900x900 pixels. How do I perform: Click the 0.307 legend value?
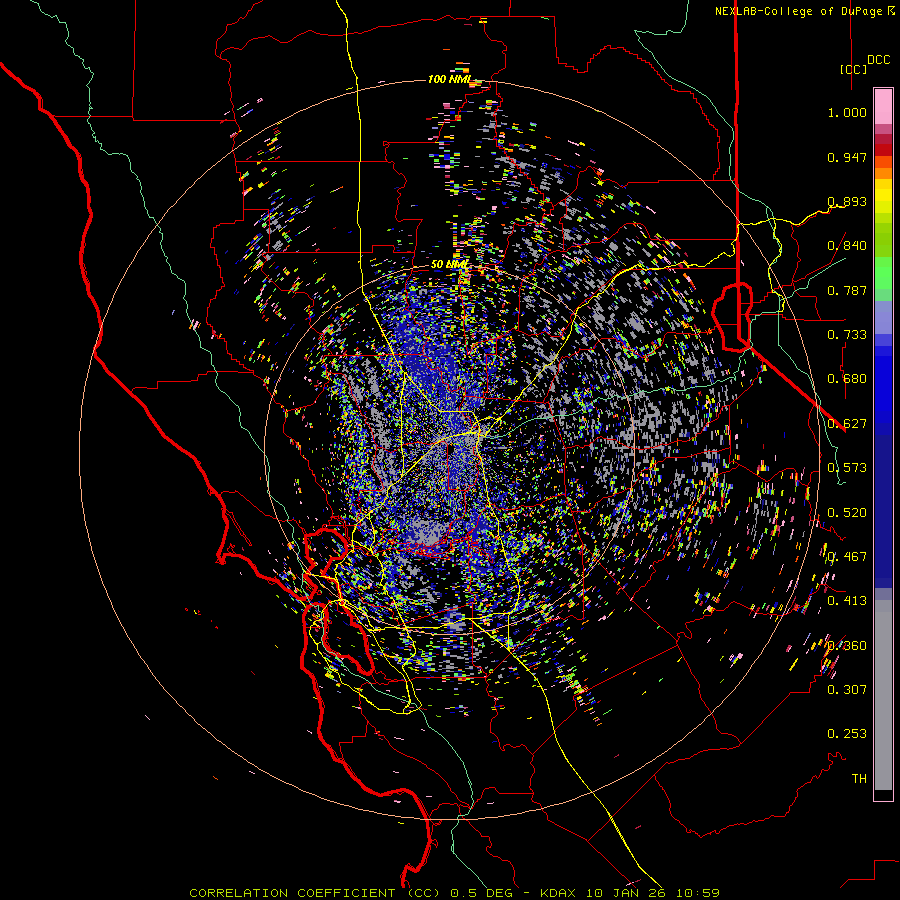[847, 690]
